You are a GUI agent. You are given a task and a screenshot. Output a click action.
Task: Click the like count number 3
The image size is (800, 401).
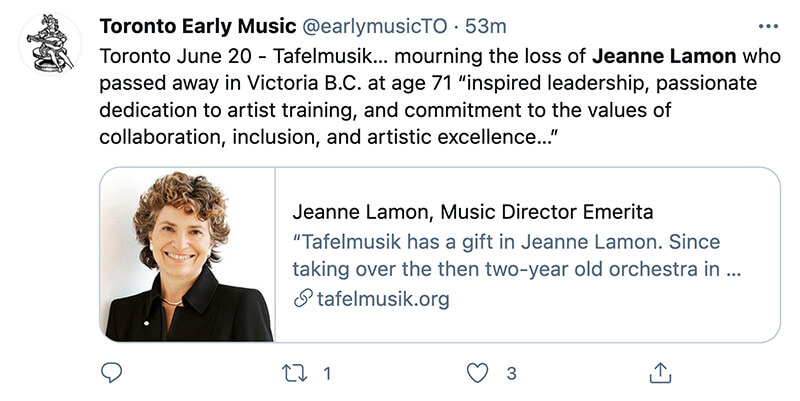[x=510, y=373]
